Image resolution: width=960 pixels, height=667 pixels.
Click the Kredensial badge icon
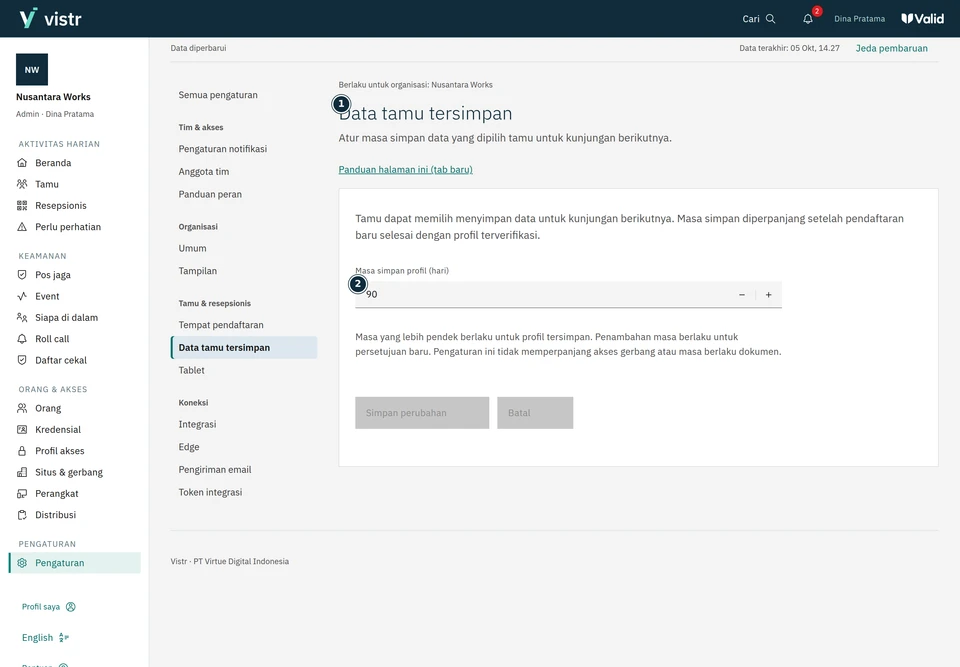(22, 430)
